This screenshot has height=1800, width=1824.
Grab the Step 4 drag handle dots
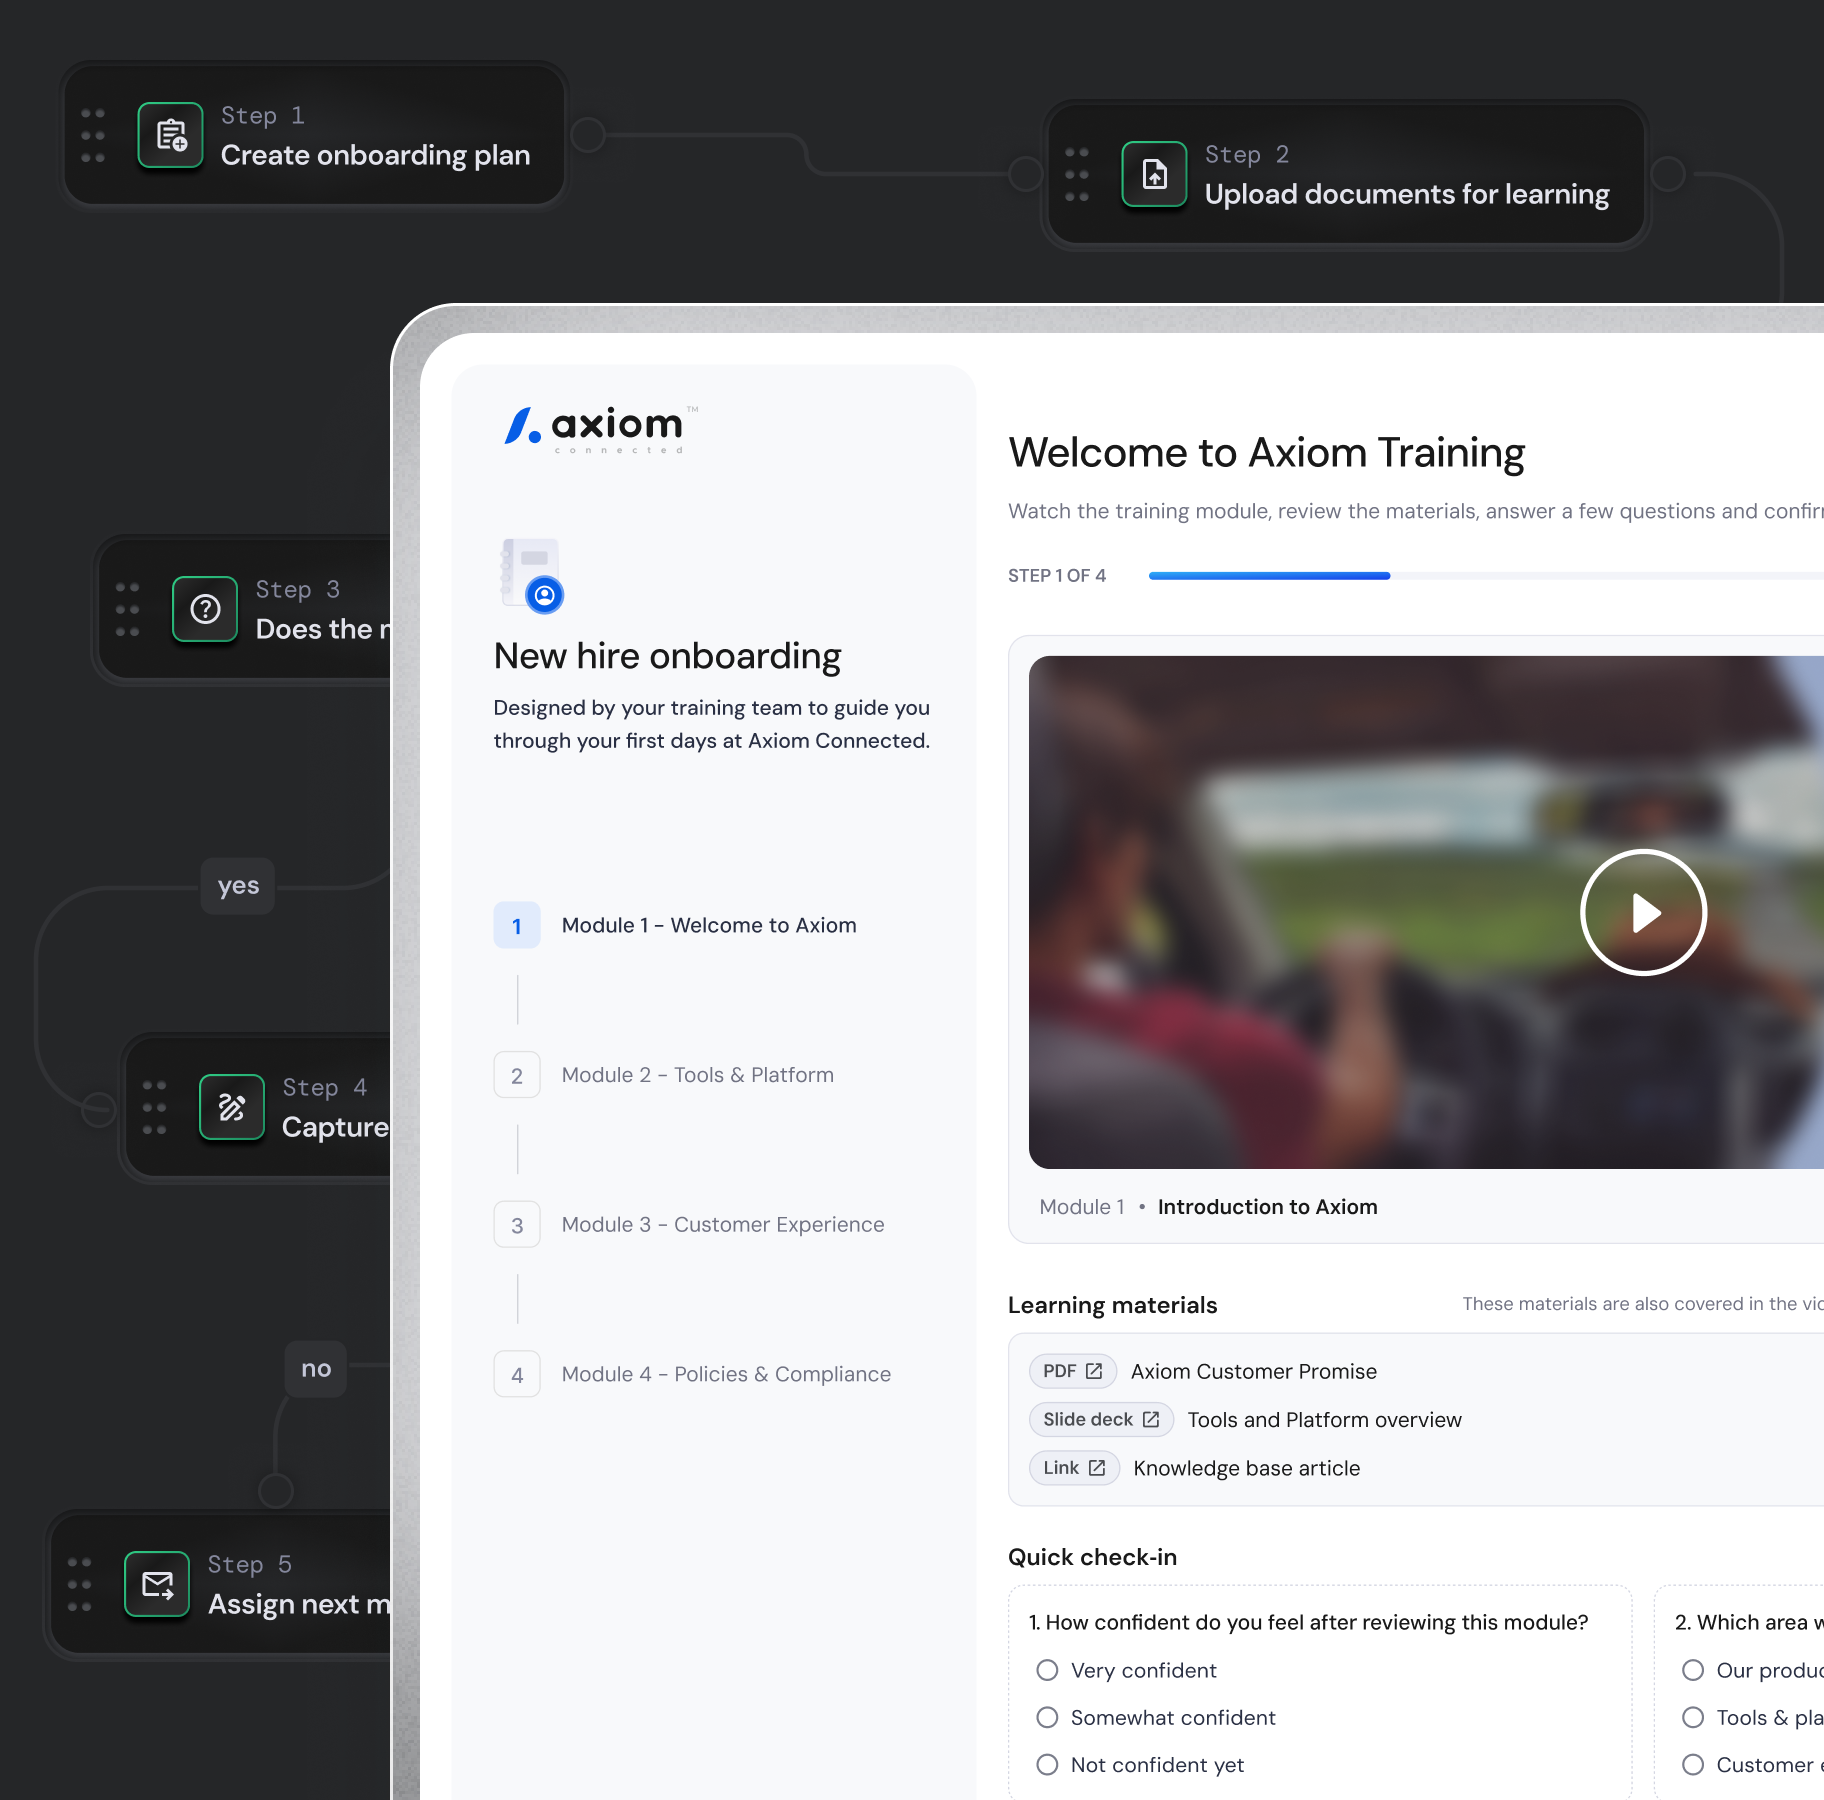point(154,1107)
